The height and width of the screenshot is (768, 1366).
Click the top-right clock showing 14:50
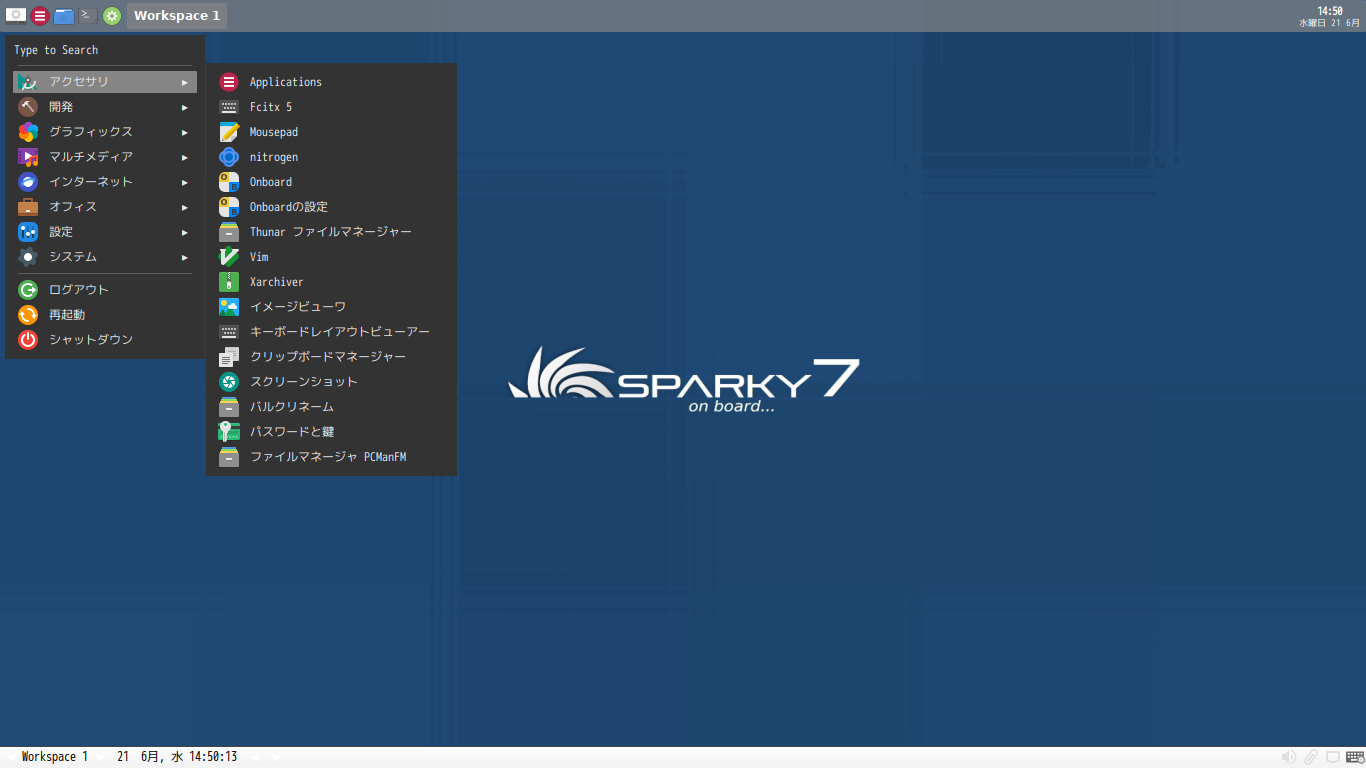pos(1329,16)
